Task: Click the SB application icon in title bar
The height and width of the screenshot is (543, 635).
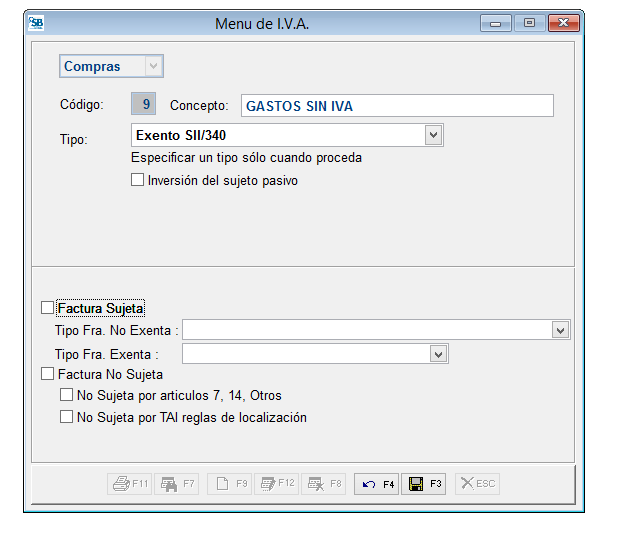Action: pos(37,22)
